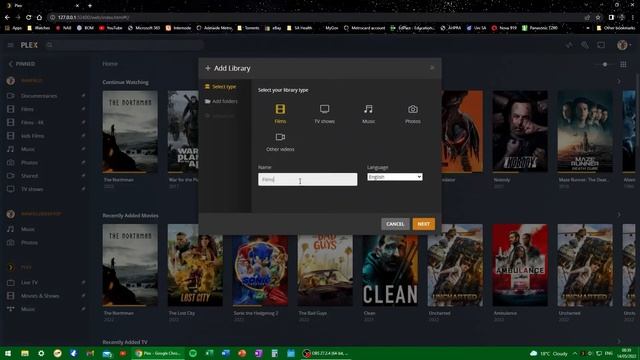
Task: Open the Plex hamburger menu
Action: (x=10, y=45)
